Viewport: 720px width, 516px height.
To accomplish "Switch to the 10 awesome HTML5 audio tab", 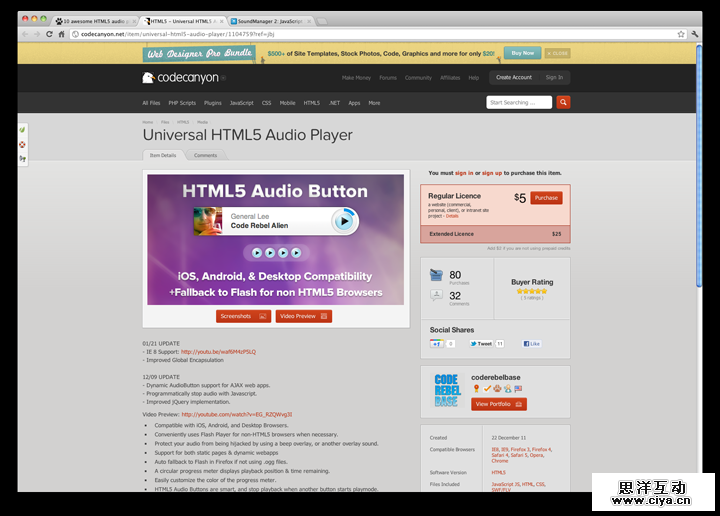I will 95,21.
